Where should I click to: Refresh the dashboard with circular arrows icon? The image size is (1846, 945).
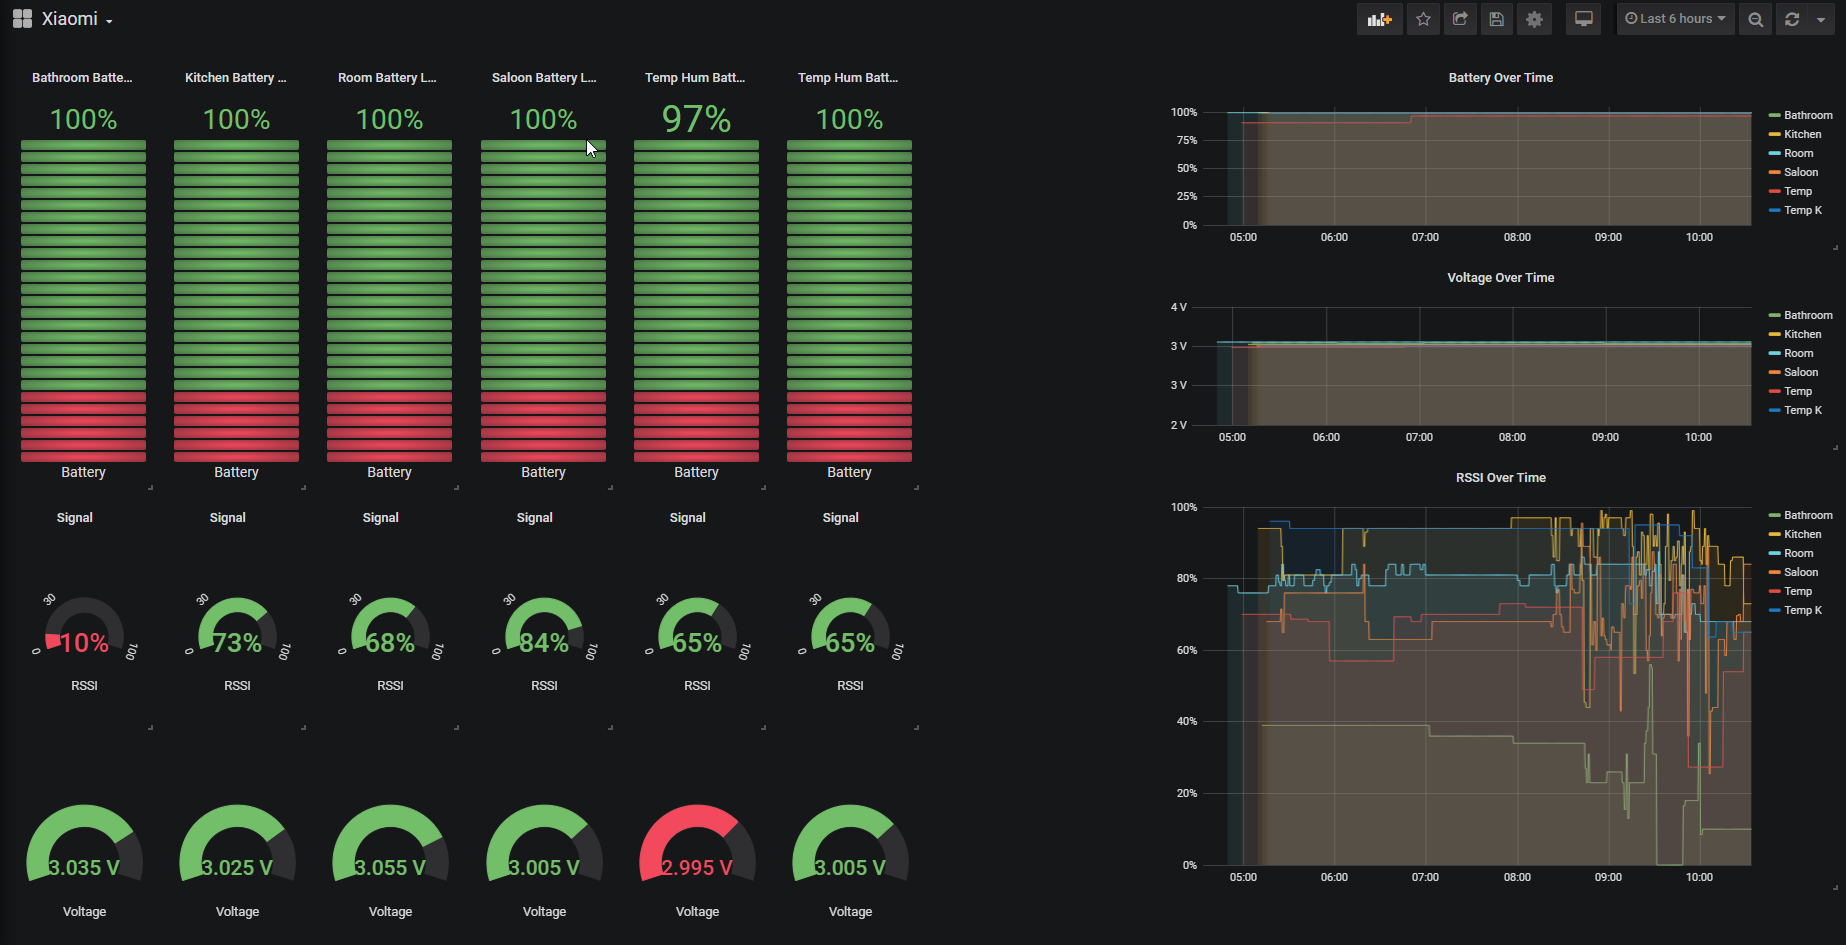click(x=1792, y=19)
